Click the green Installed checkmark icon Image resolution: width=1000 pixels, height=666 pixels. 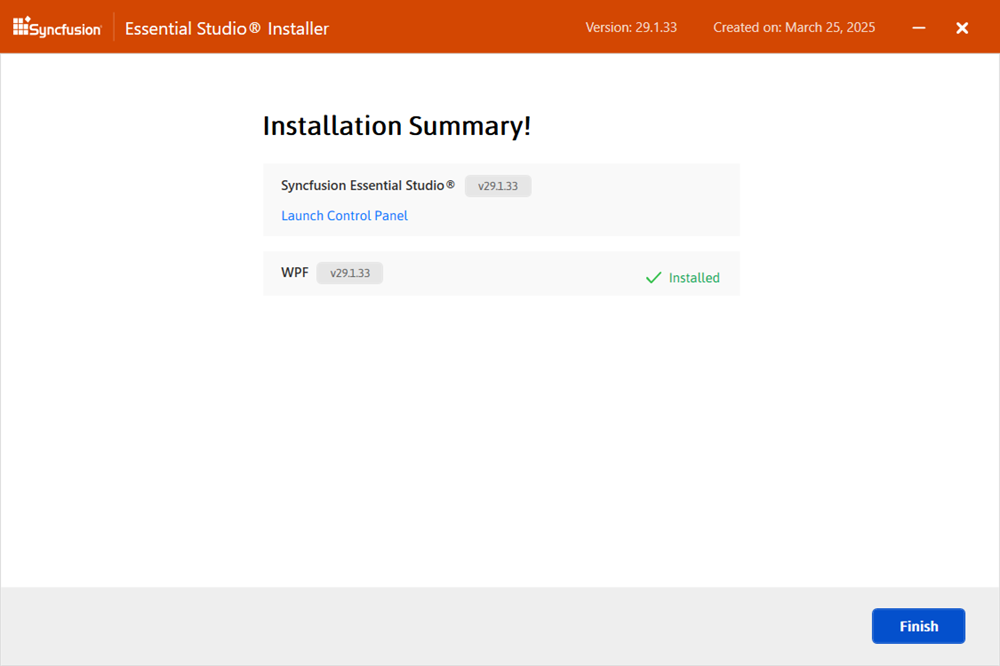click(654, 278)
